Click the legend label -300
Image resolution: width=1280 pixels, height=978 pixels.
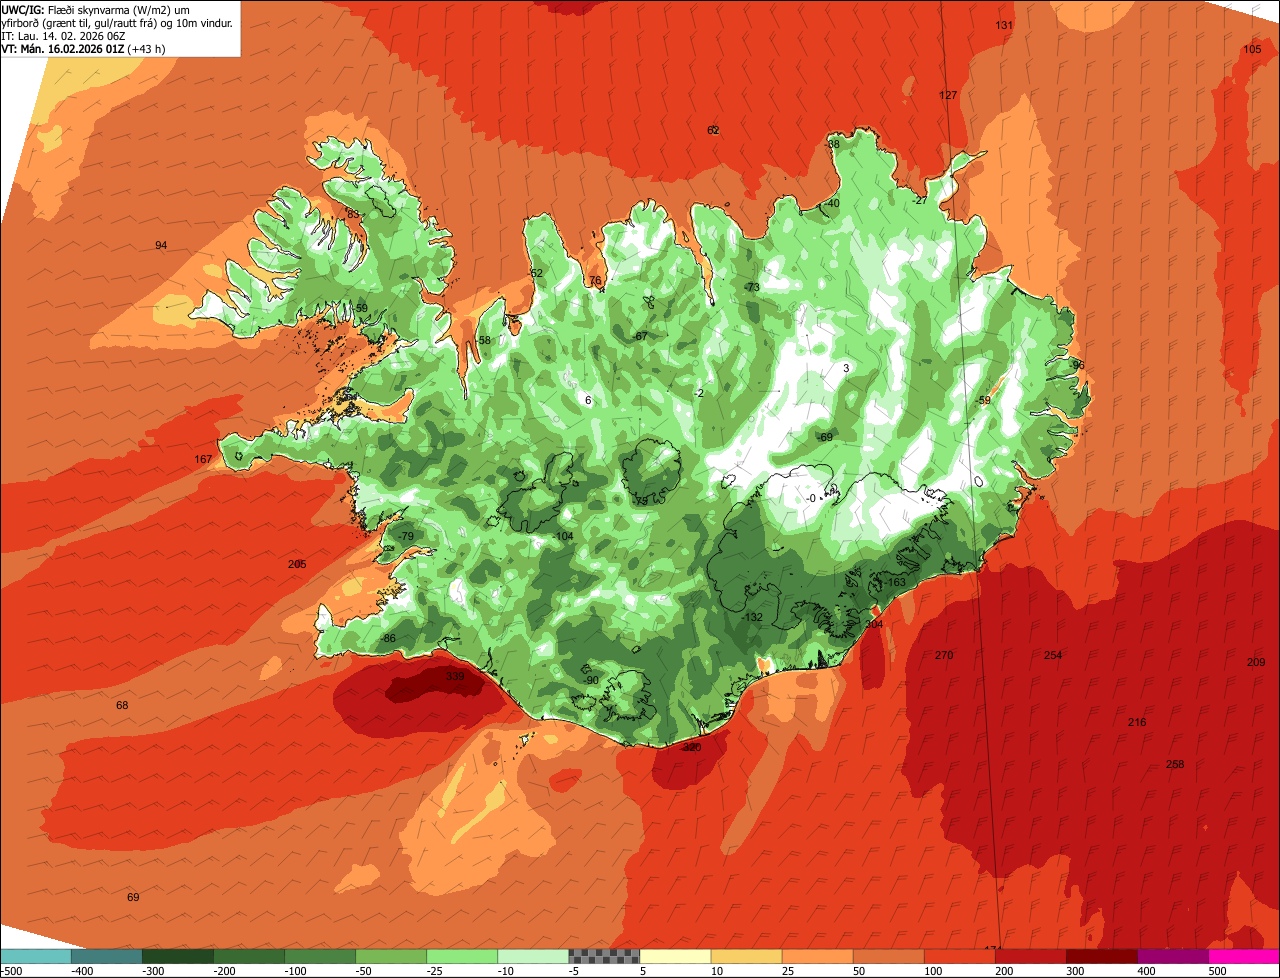pyautogui.click(x=152, y=971)
